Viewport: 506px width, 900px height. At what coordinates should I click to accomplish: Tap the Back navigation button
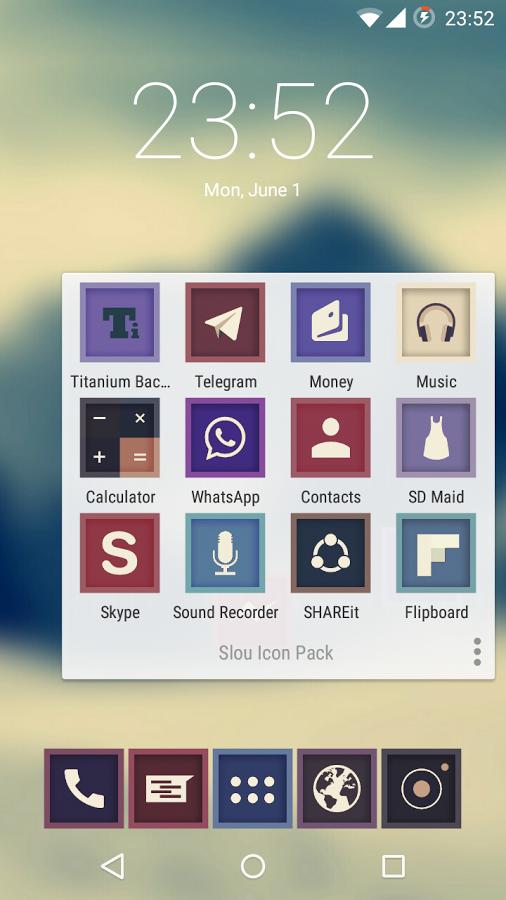coord(112,866)
